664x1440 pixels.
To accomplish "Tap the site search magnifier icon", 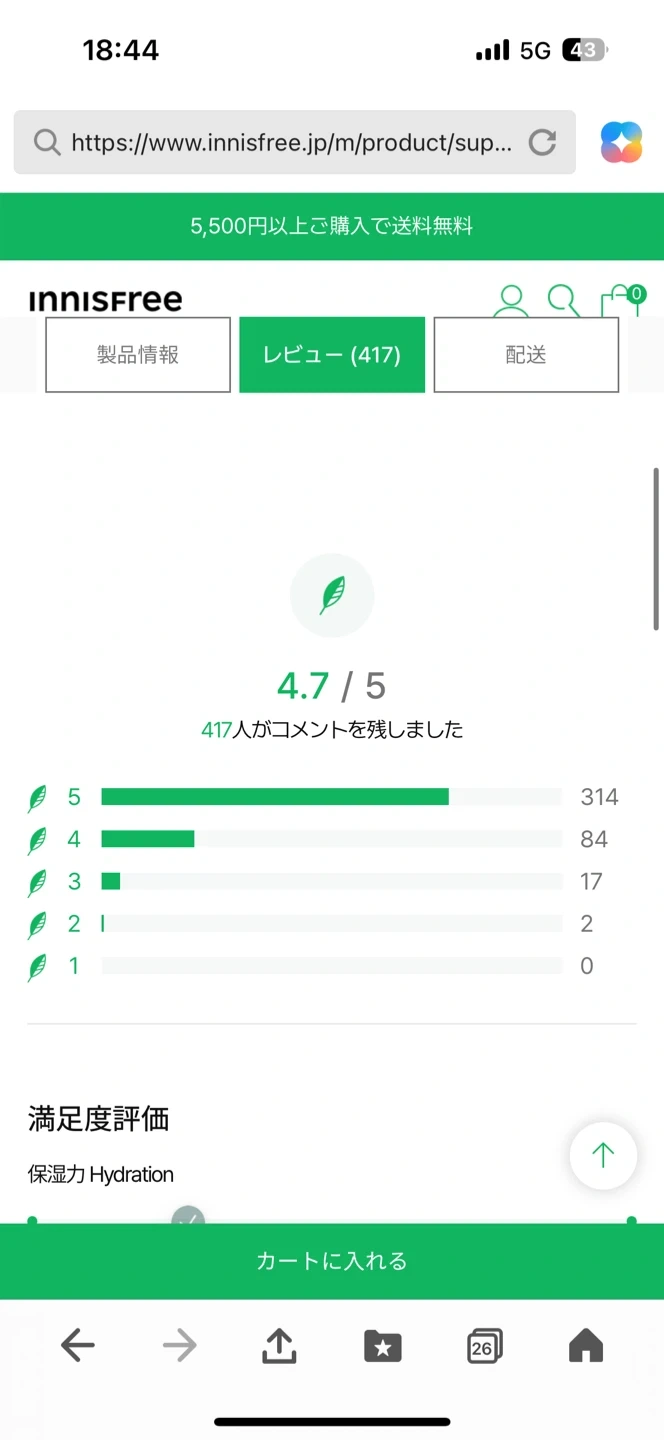I will click(x=563, y=299).
